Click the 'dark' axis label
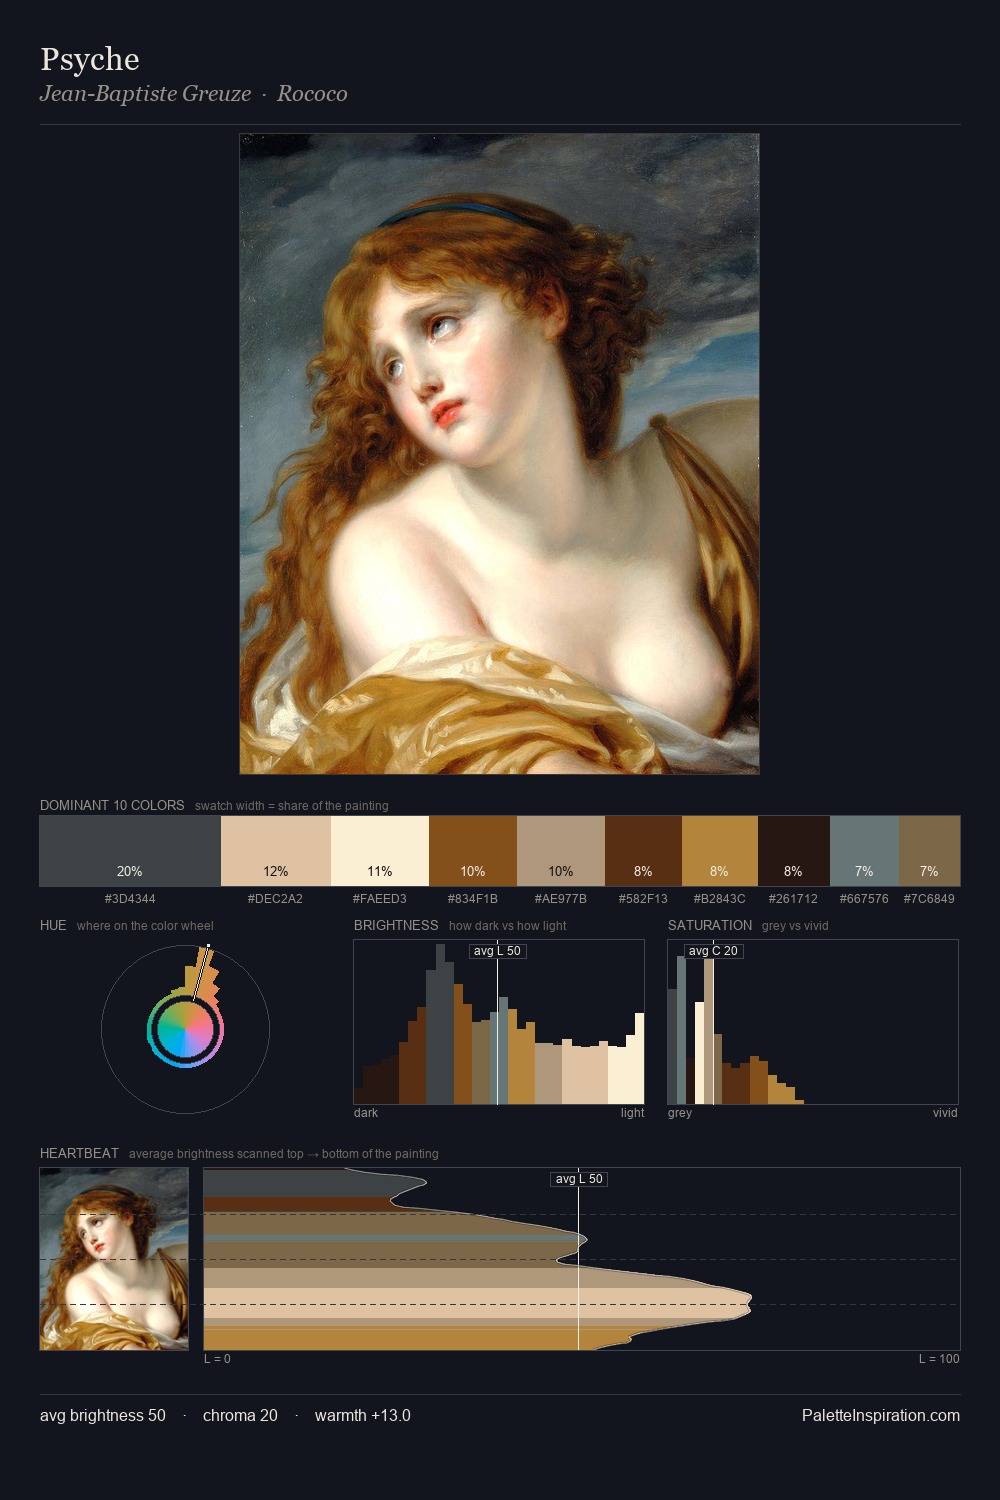The image size is (1000, 1500). coord(366,1113)
